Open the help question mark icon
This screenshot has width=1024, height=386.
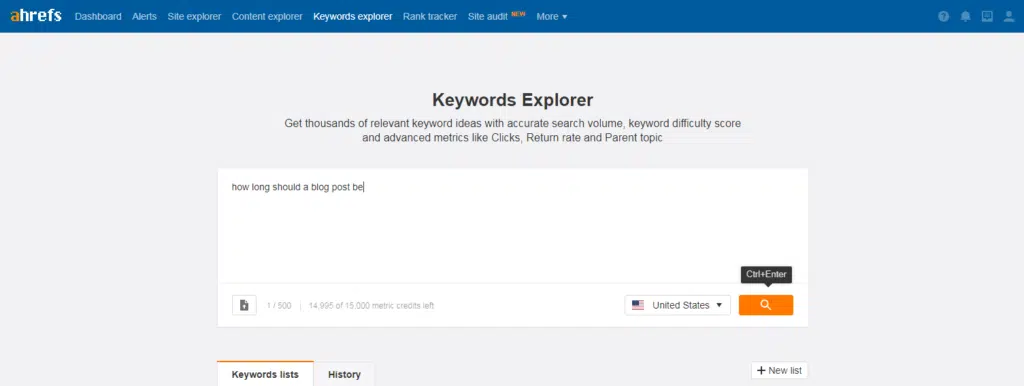[x=943, y=16]
